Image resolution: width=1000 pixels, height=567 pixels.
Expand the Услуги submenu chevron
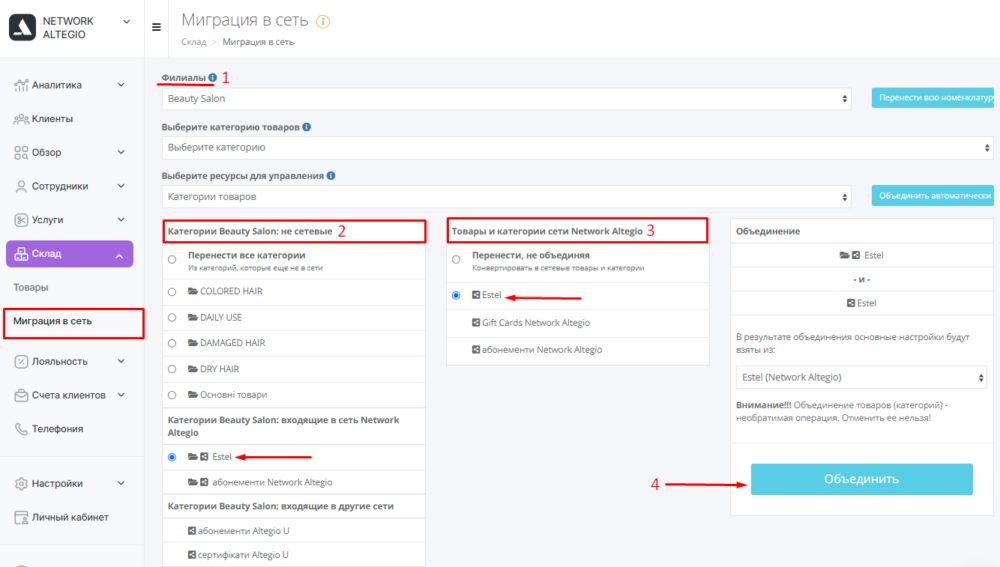121,220
